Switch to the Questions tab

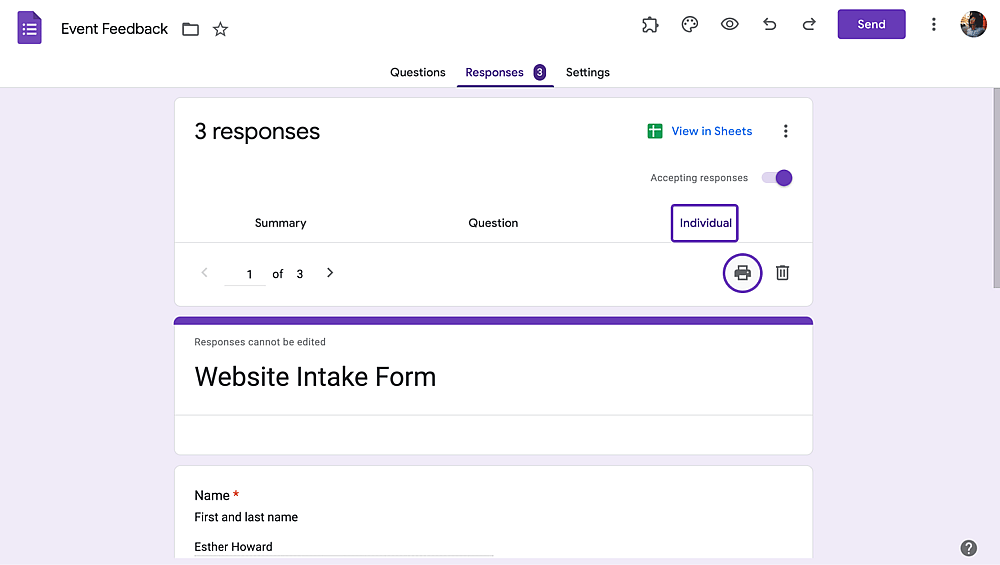point(418,72)
